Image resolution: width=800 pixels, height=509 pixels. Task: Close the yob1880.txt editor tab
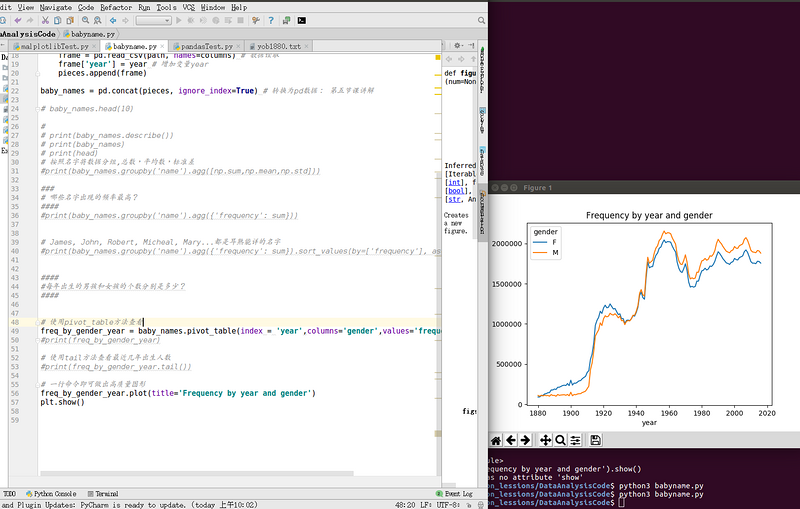[306, 46]
